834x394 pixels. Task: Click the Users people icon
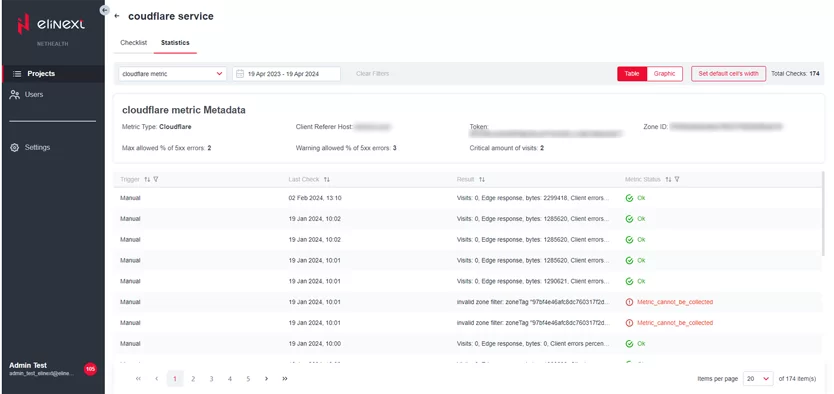[15, 95]
